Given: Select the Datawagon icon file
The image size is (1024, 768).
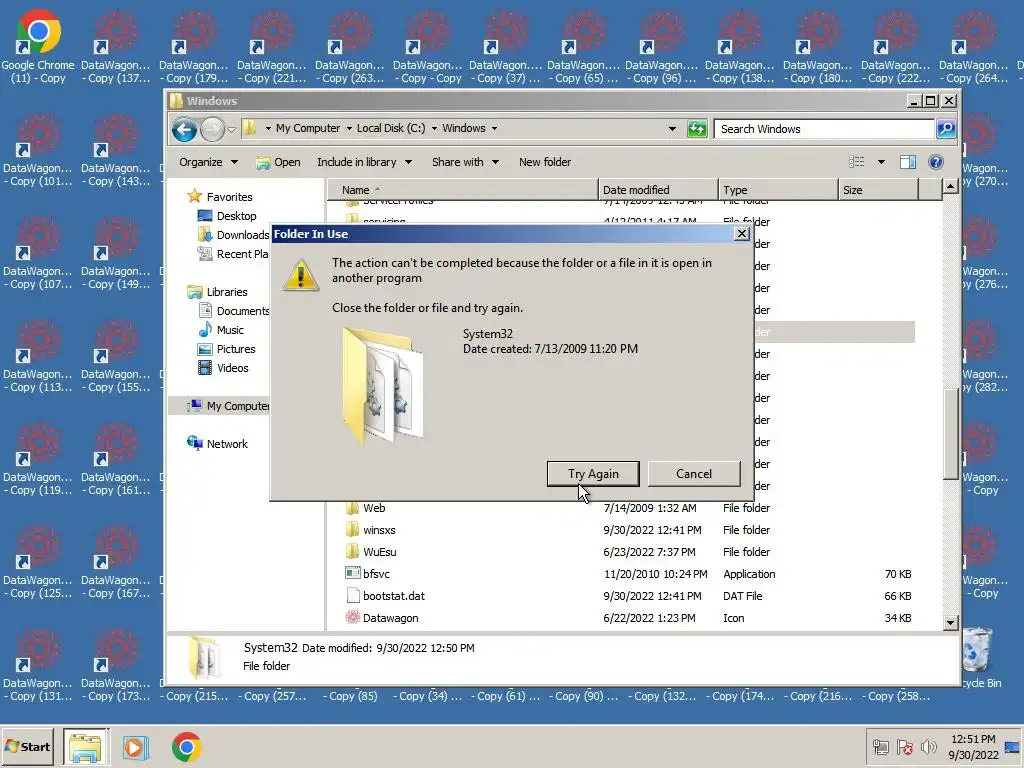Looking at the screenshot, I should click(x=382, y=618).
